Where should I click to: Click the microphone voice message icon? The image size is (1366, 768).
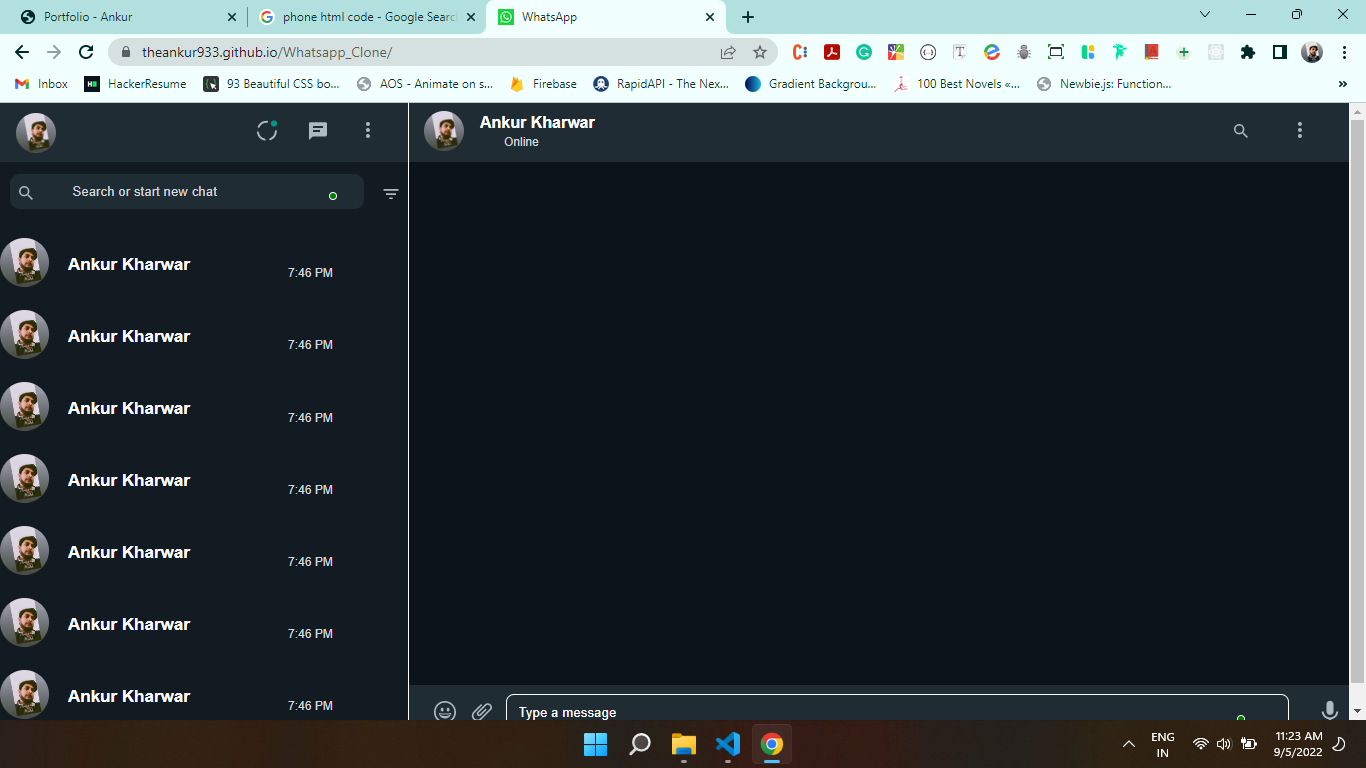(1329, 710)
